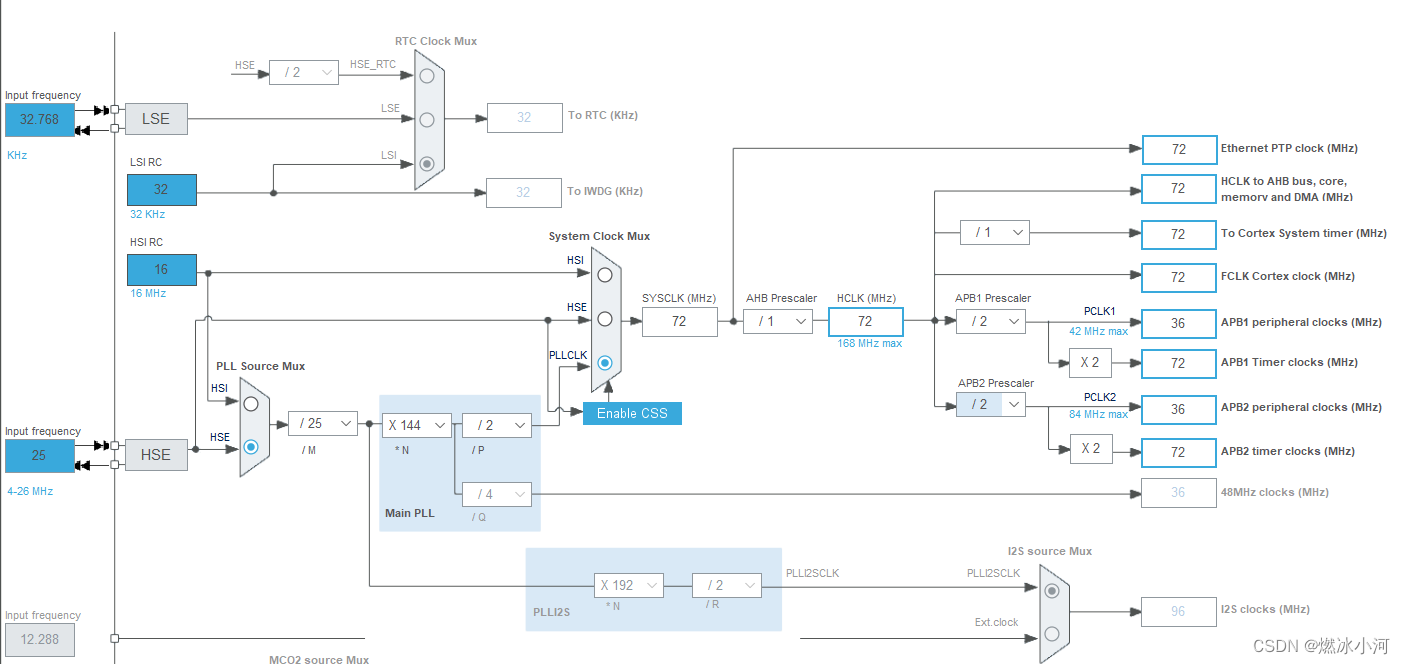This screenshot has width=1405, height=664.
Task: Open the Cortex System timer /1 dropdown
Action: pos(995,232)
